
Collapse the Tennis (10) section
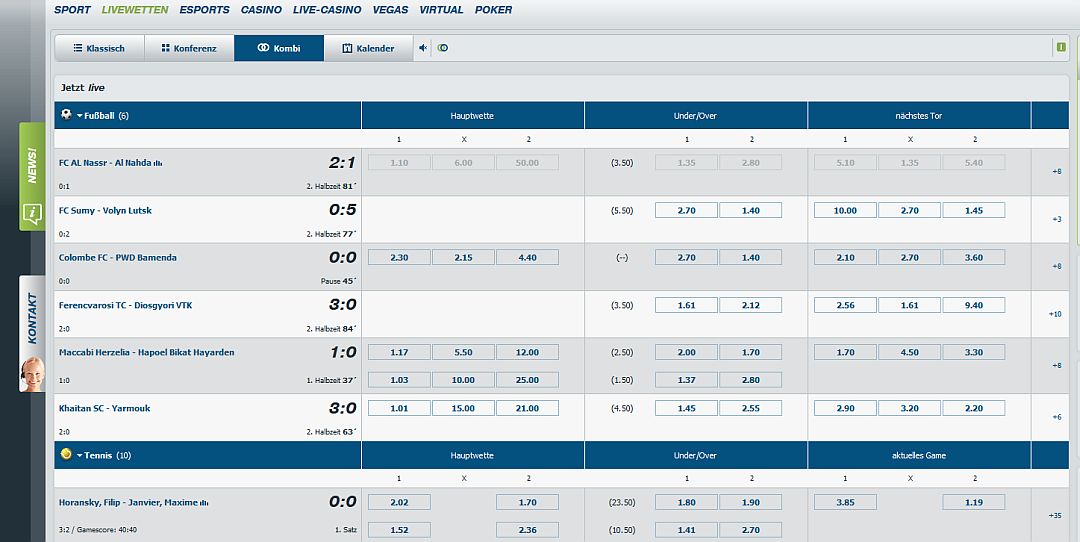coord(103,455)
